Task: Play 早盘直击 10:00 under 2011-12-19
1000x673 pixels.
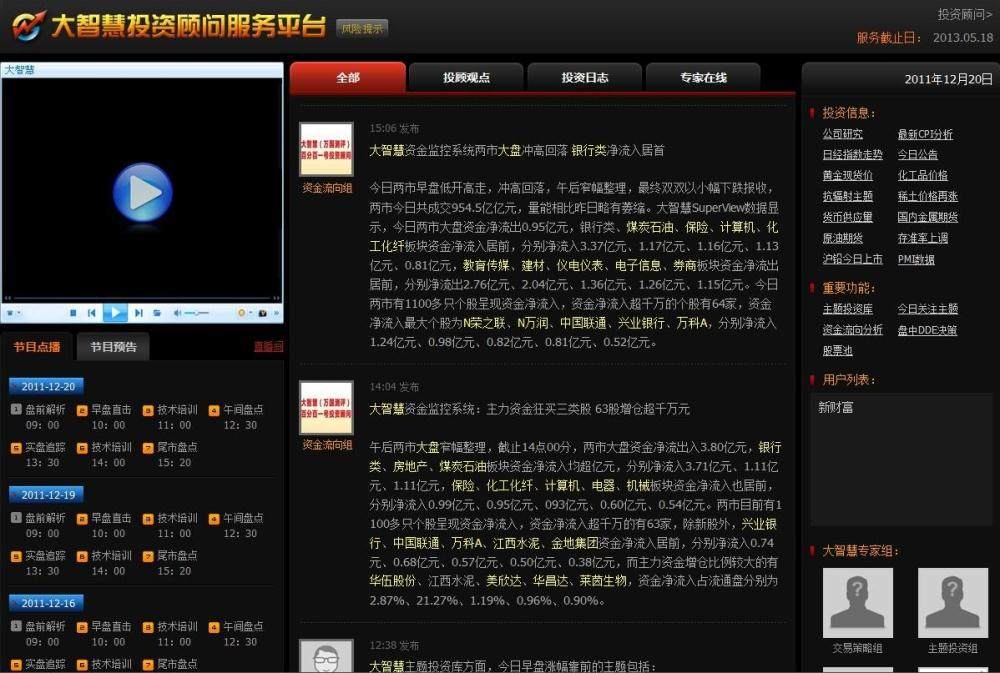Action: pos(104,525)
